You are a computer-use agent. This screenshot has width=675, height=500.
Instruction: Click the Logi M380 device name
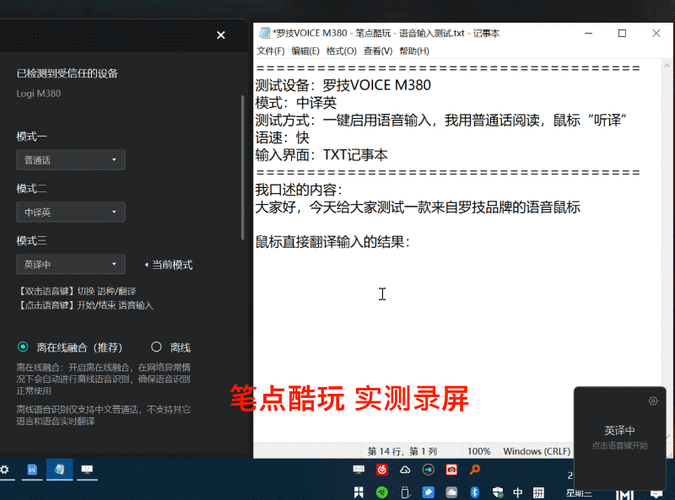pos(38,93)
